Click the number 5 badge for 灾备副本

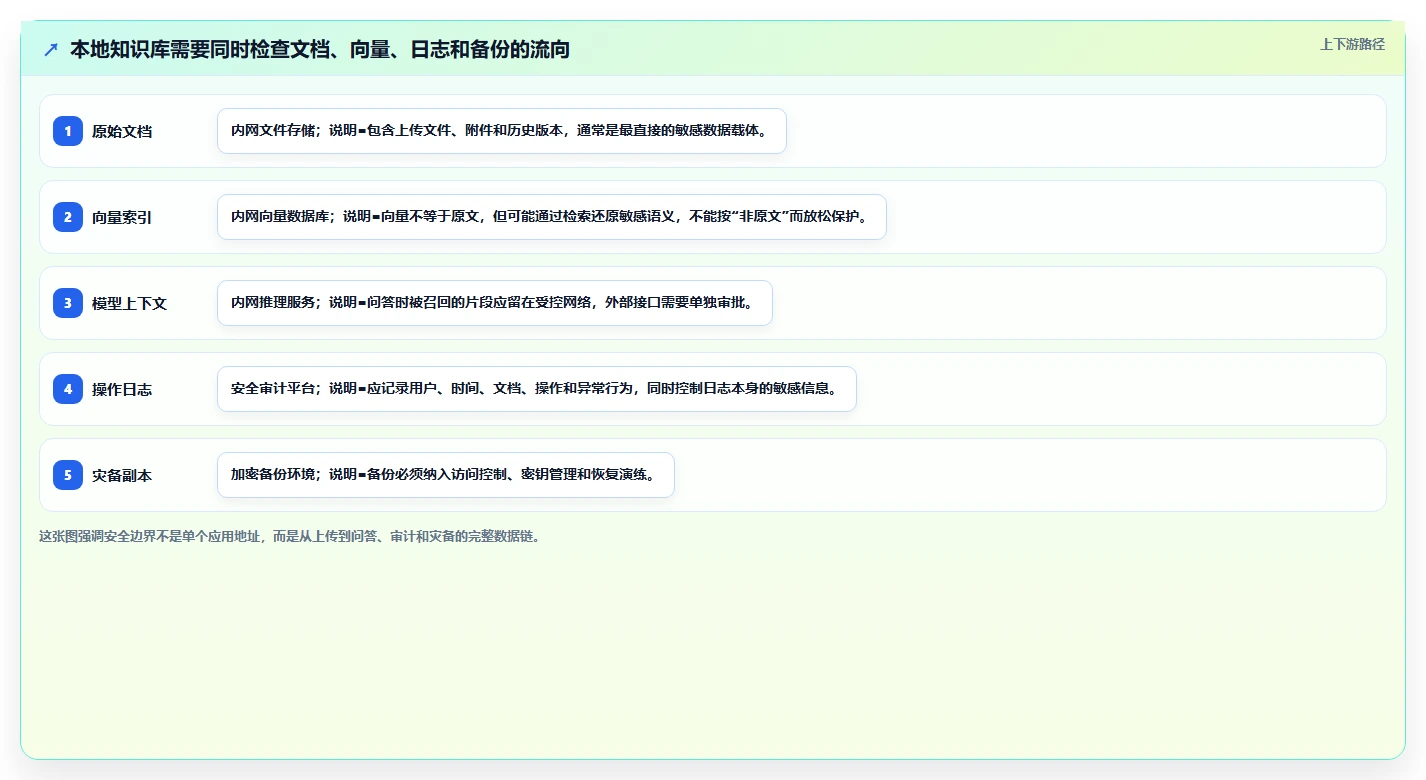(x=68, y=475)
